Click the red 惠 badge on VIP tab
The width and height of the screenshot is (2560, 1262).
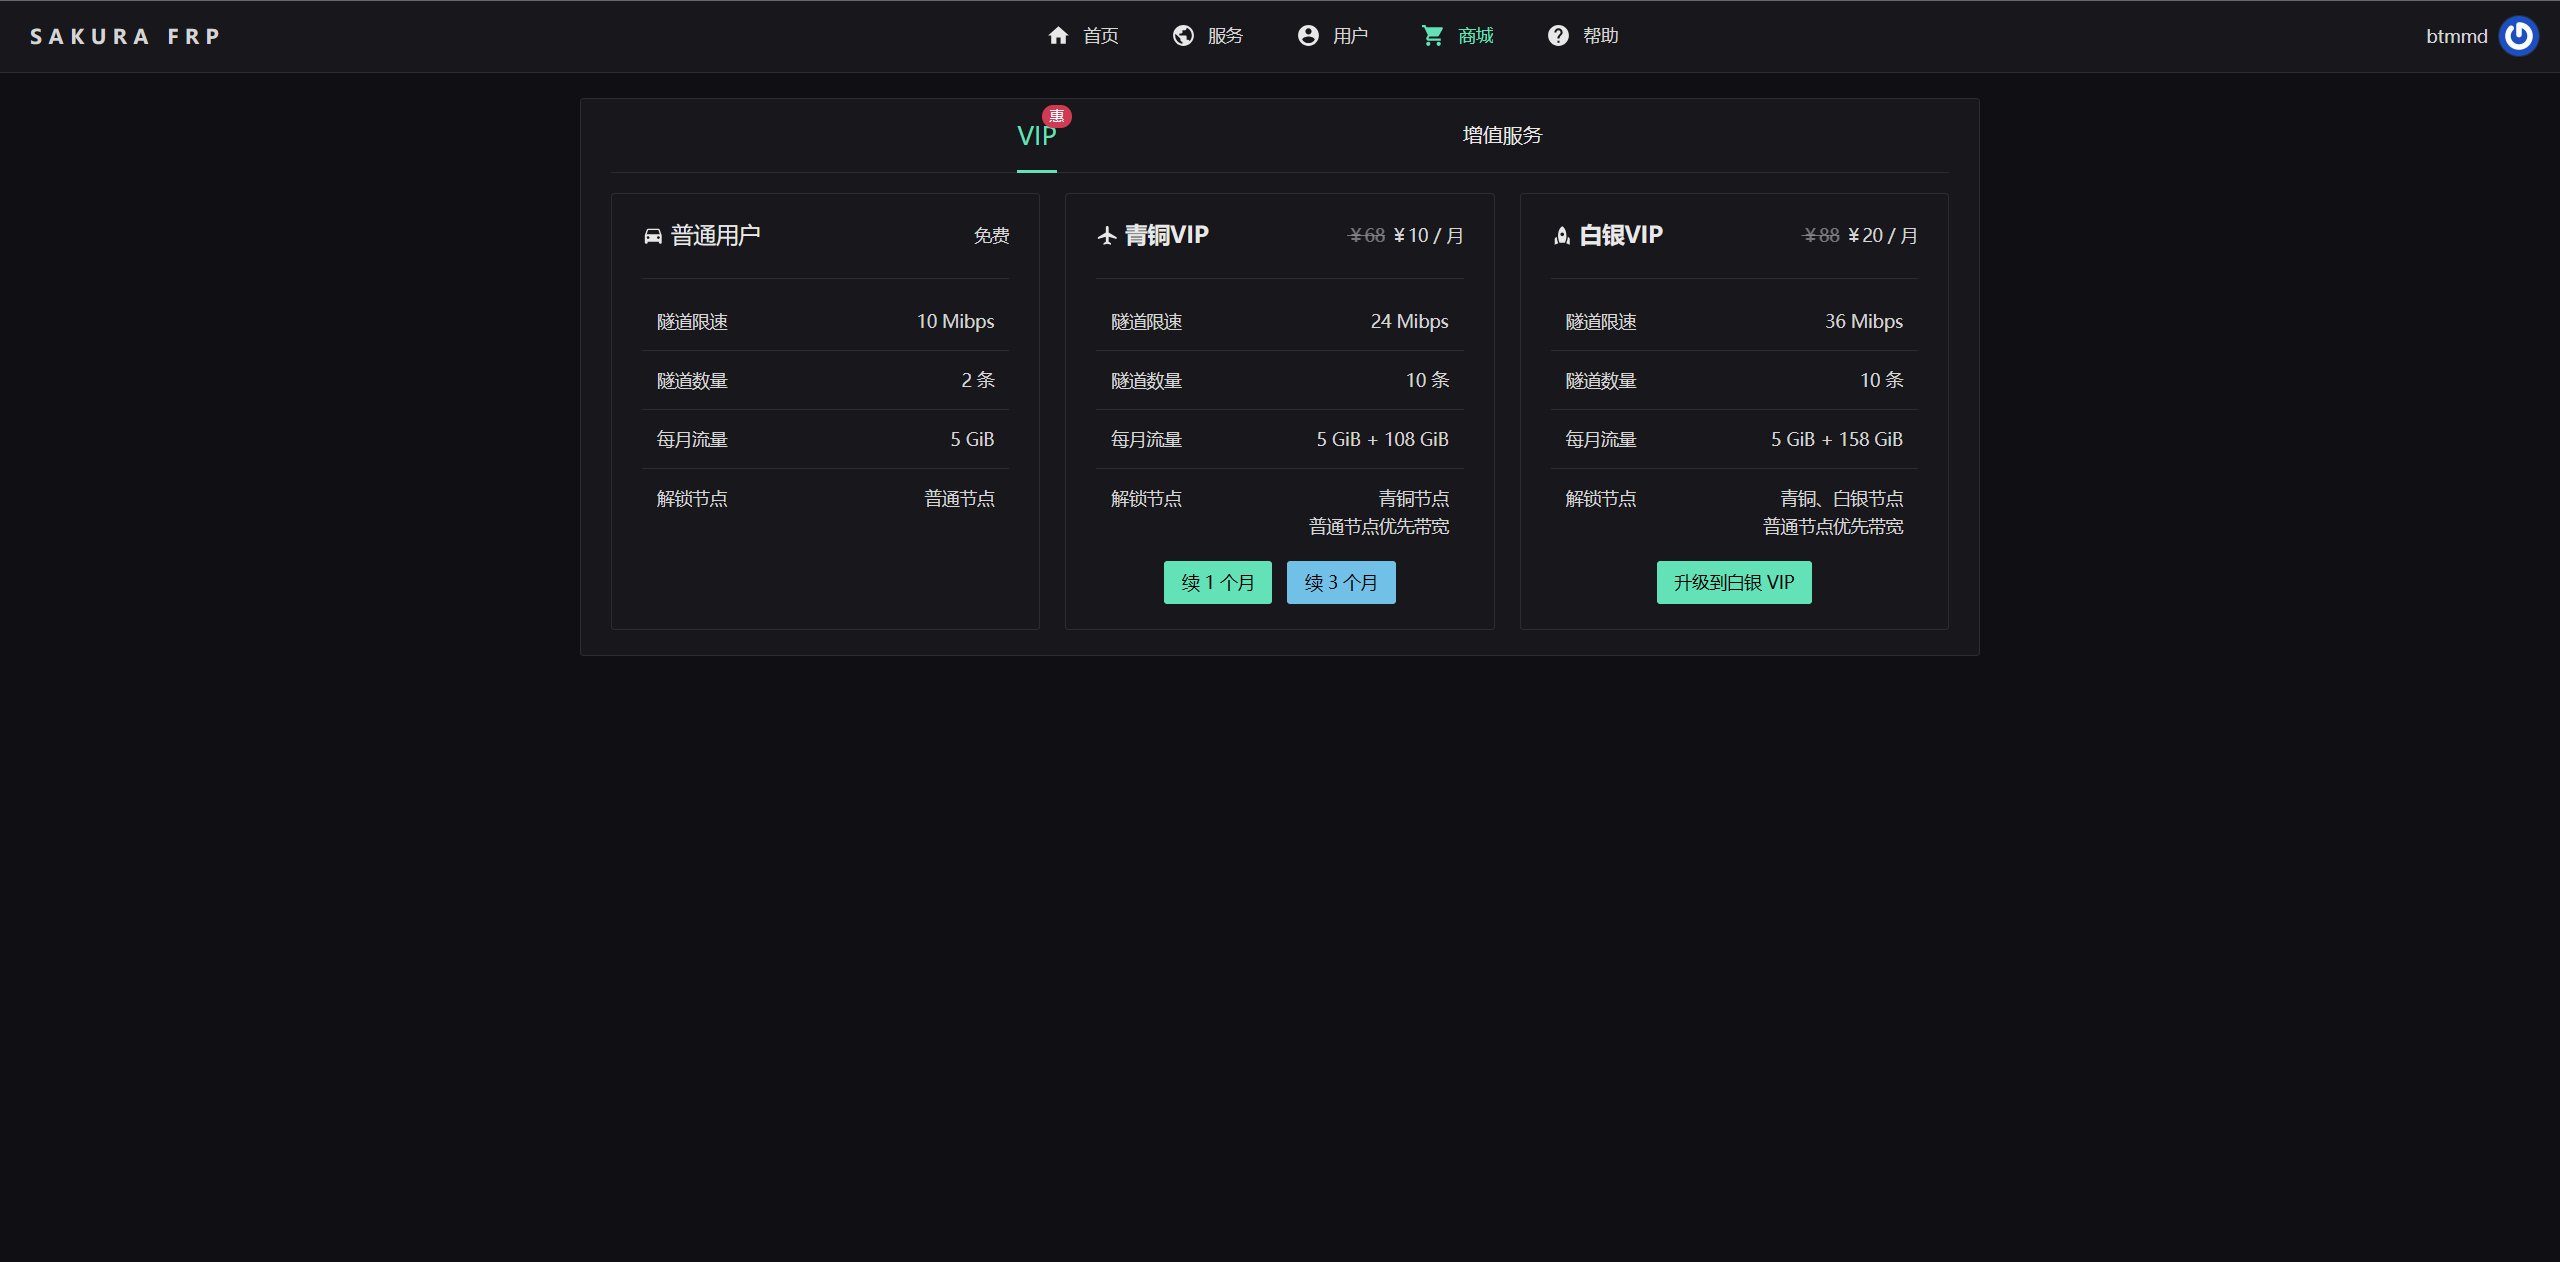pyautogui.click(x=1057, y=116)
